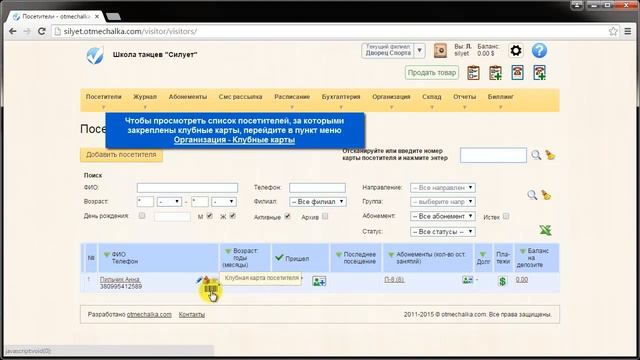Open the Абонементы menu
The image size is (640, 360).
188,97
